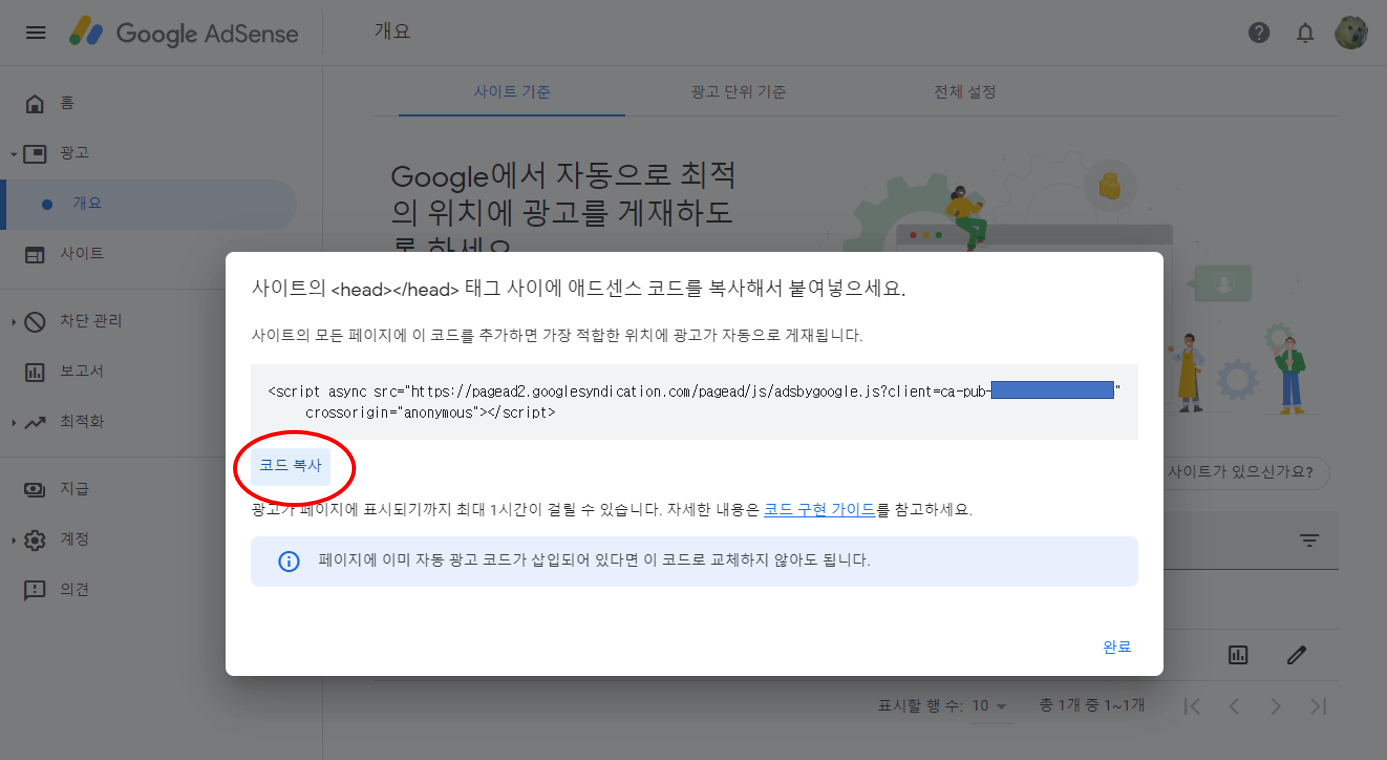
Task: Click the 코드 복사 button
Action: pos(290,466)
